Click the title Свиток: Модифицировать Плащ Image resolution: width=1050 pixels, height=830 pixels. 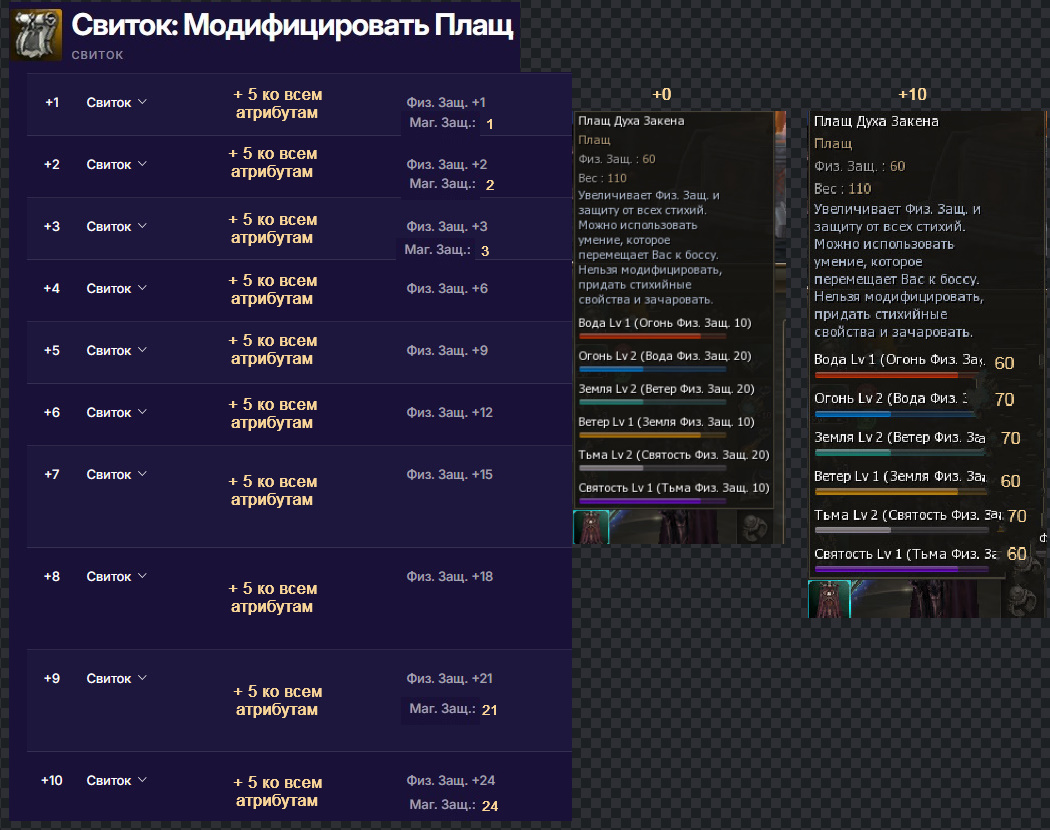click(292, 26)
